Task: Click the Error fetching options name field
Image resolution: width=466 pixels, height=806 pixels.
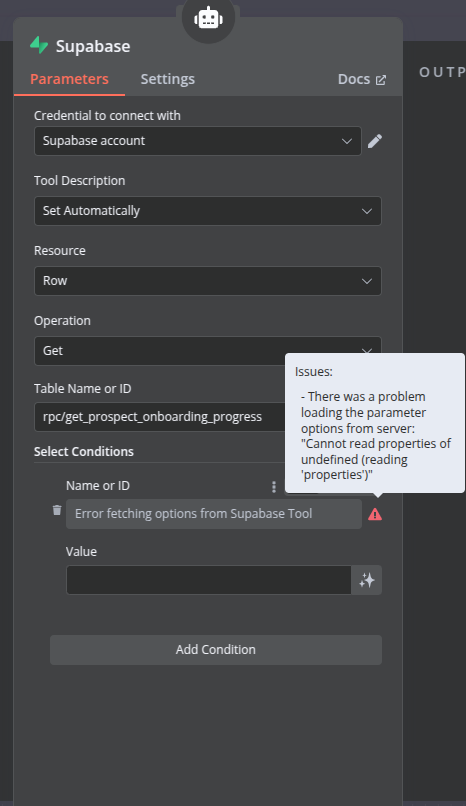Action: 214,514
